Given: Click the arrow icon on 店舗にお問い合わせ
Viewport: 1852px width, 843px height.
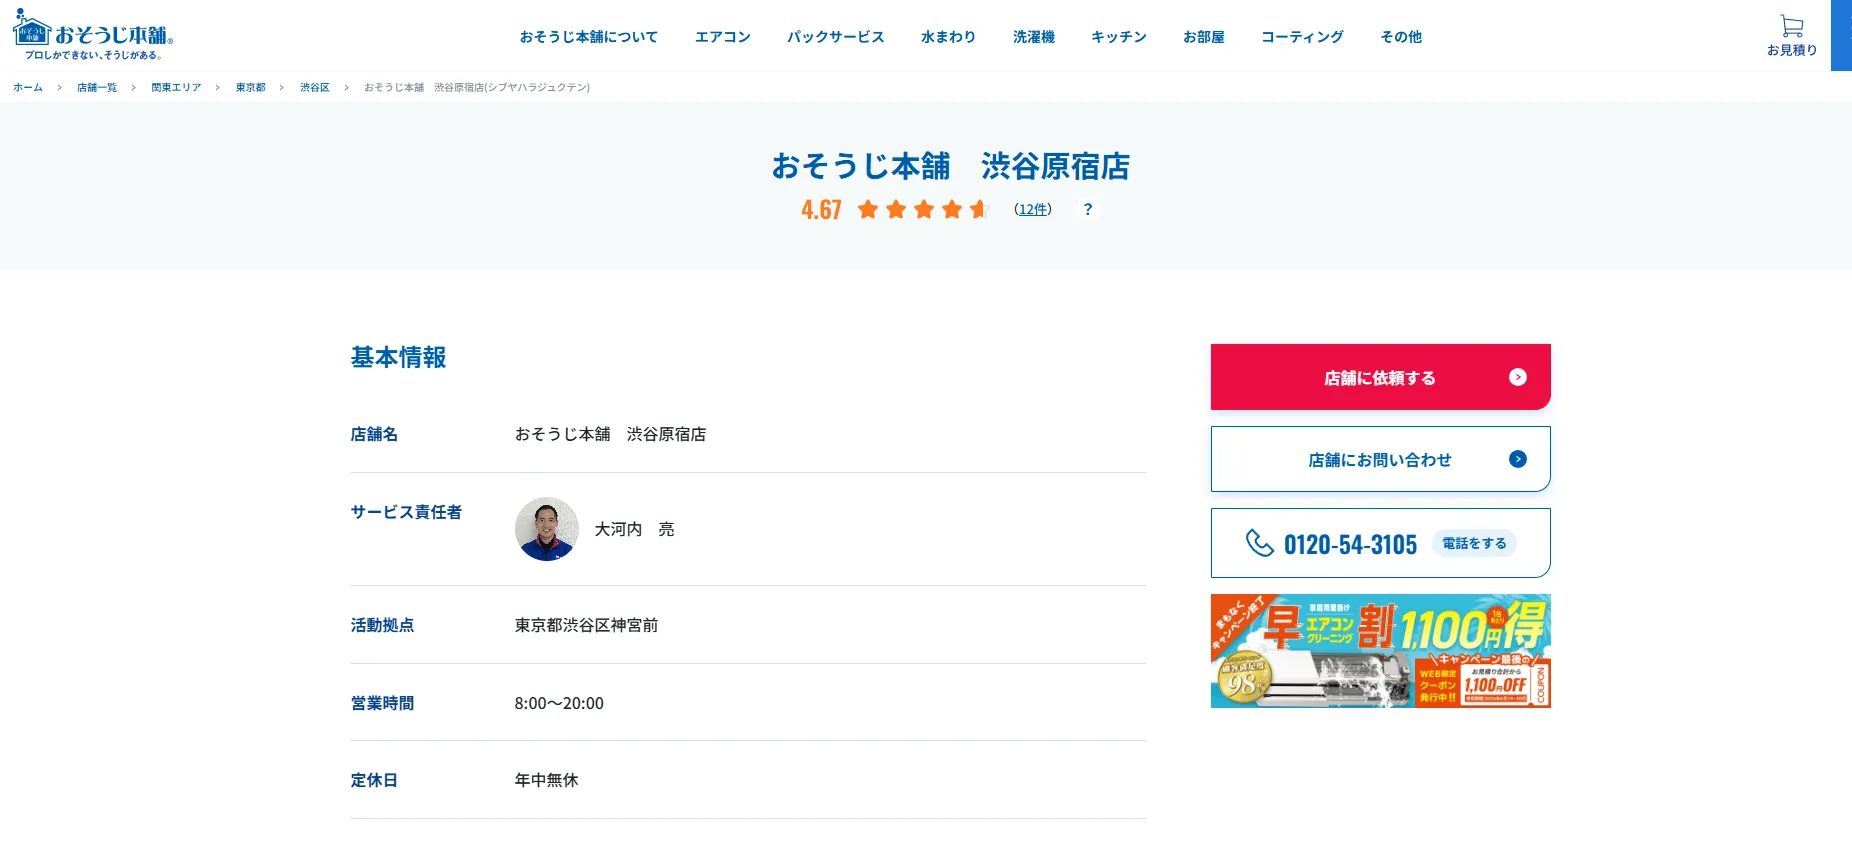Looking at the screenshot, I should [x=1518, y=459].
